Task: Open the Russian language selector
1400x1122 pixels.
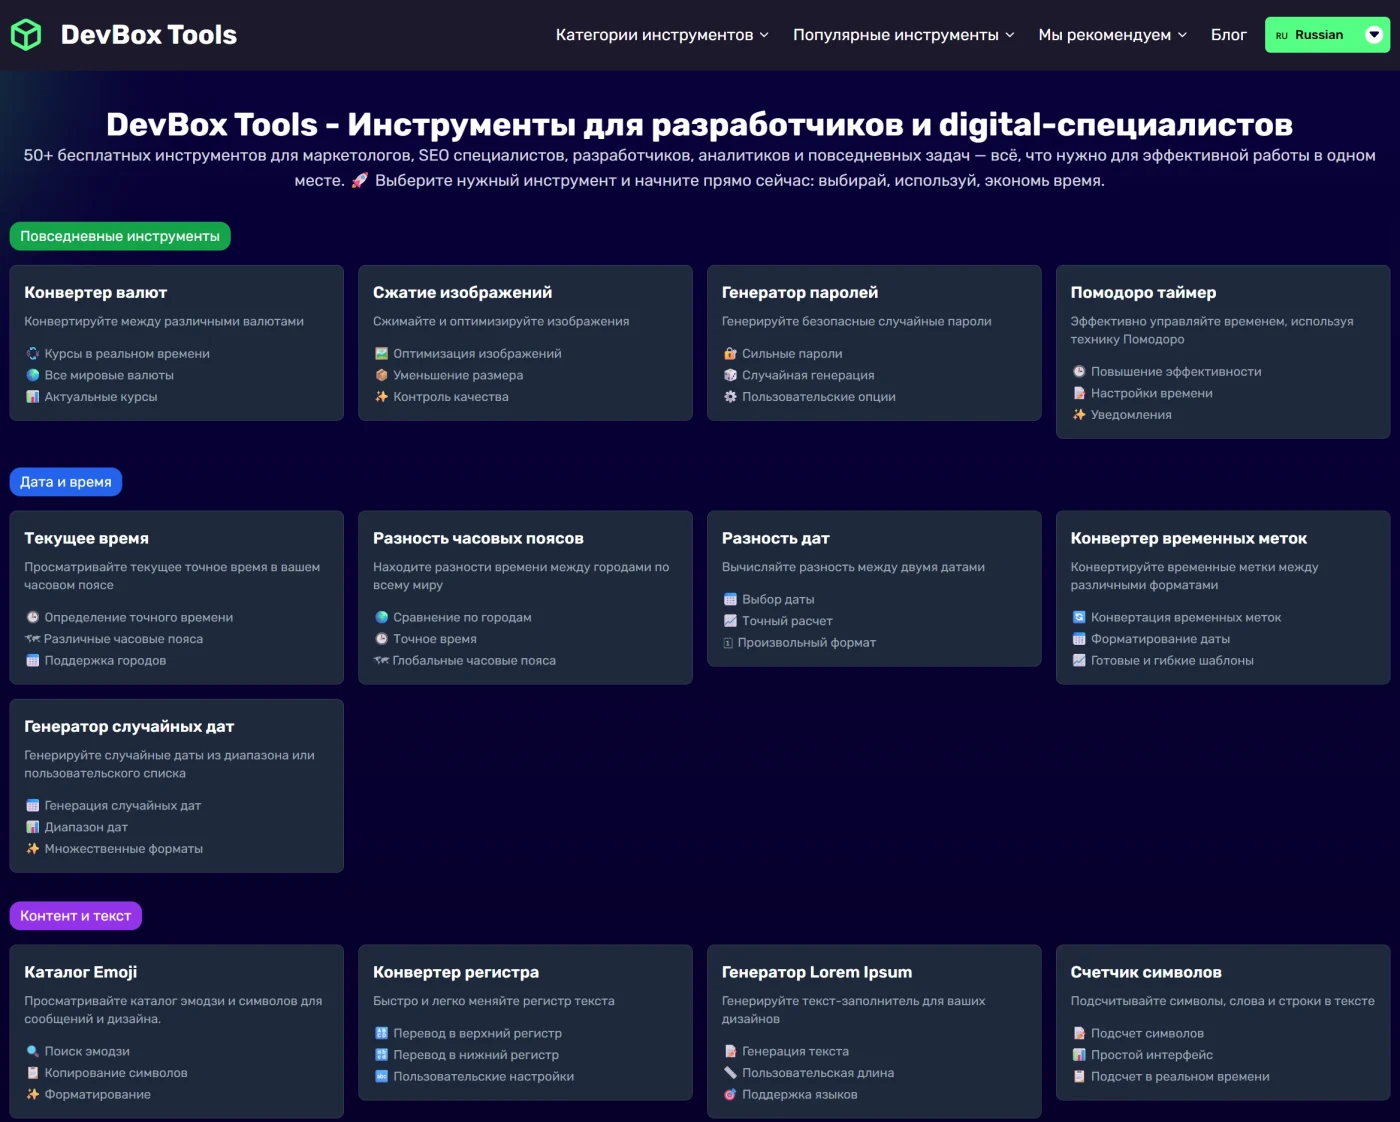Action: [1326, 35]
